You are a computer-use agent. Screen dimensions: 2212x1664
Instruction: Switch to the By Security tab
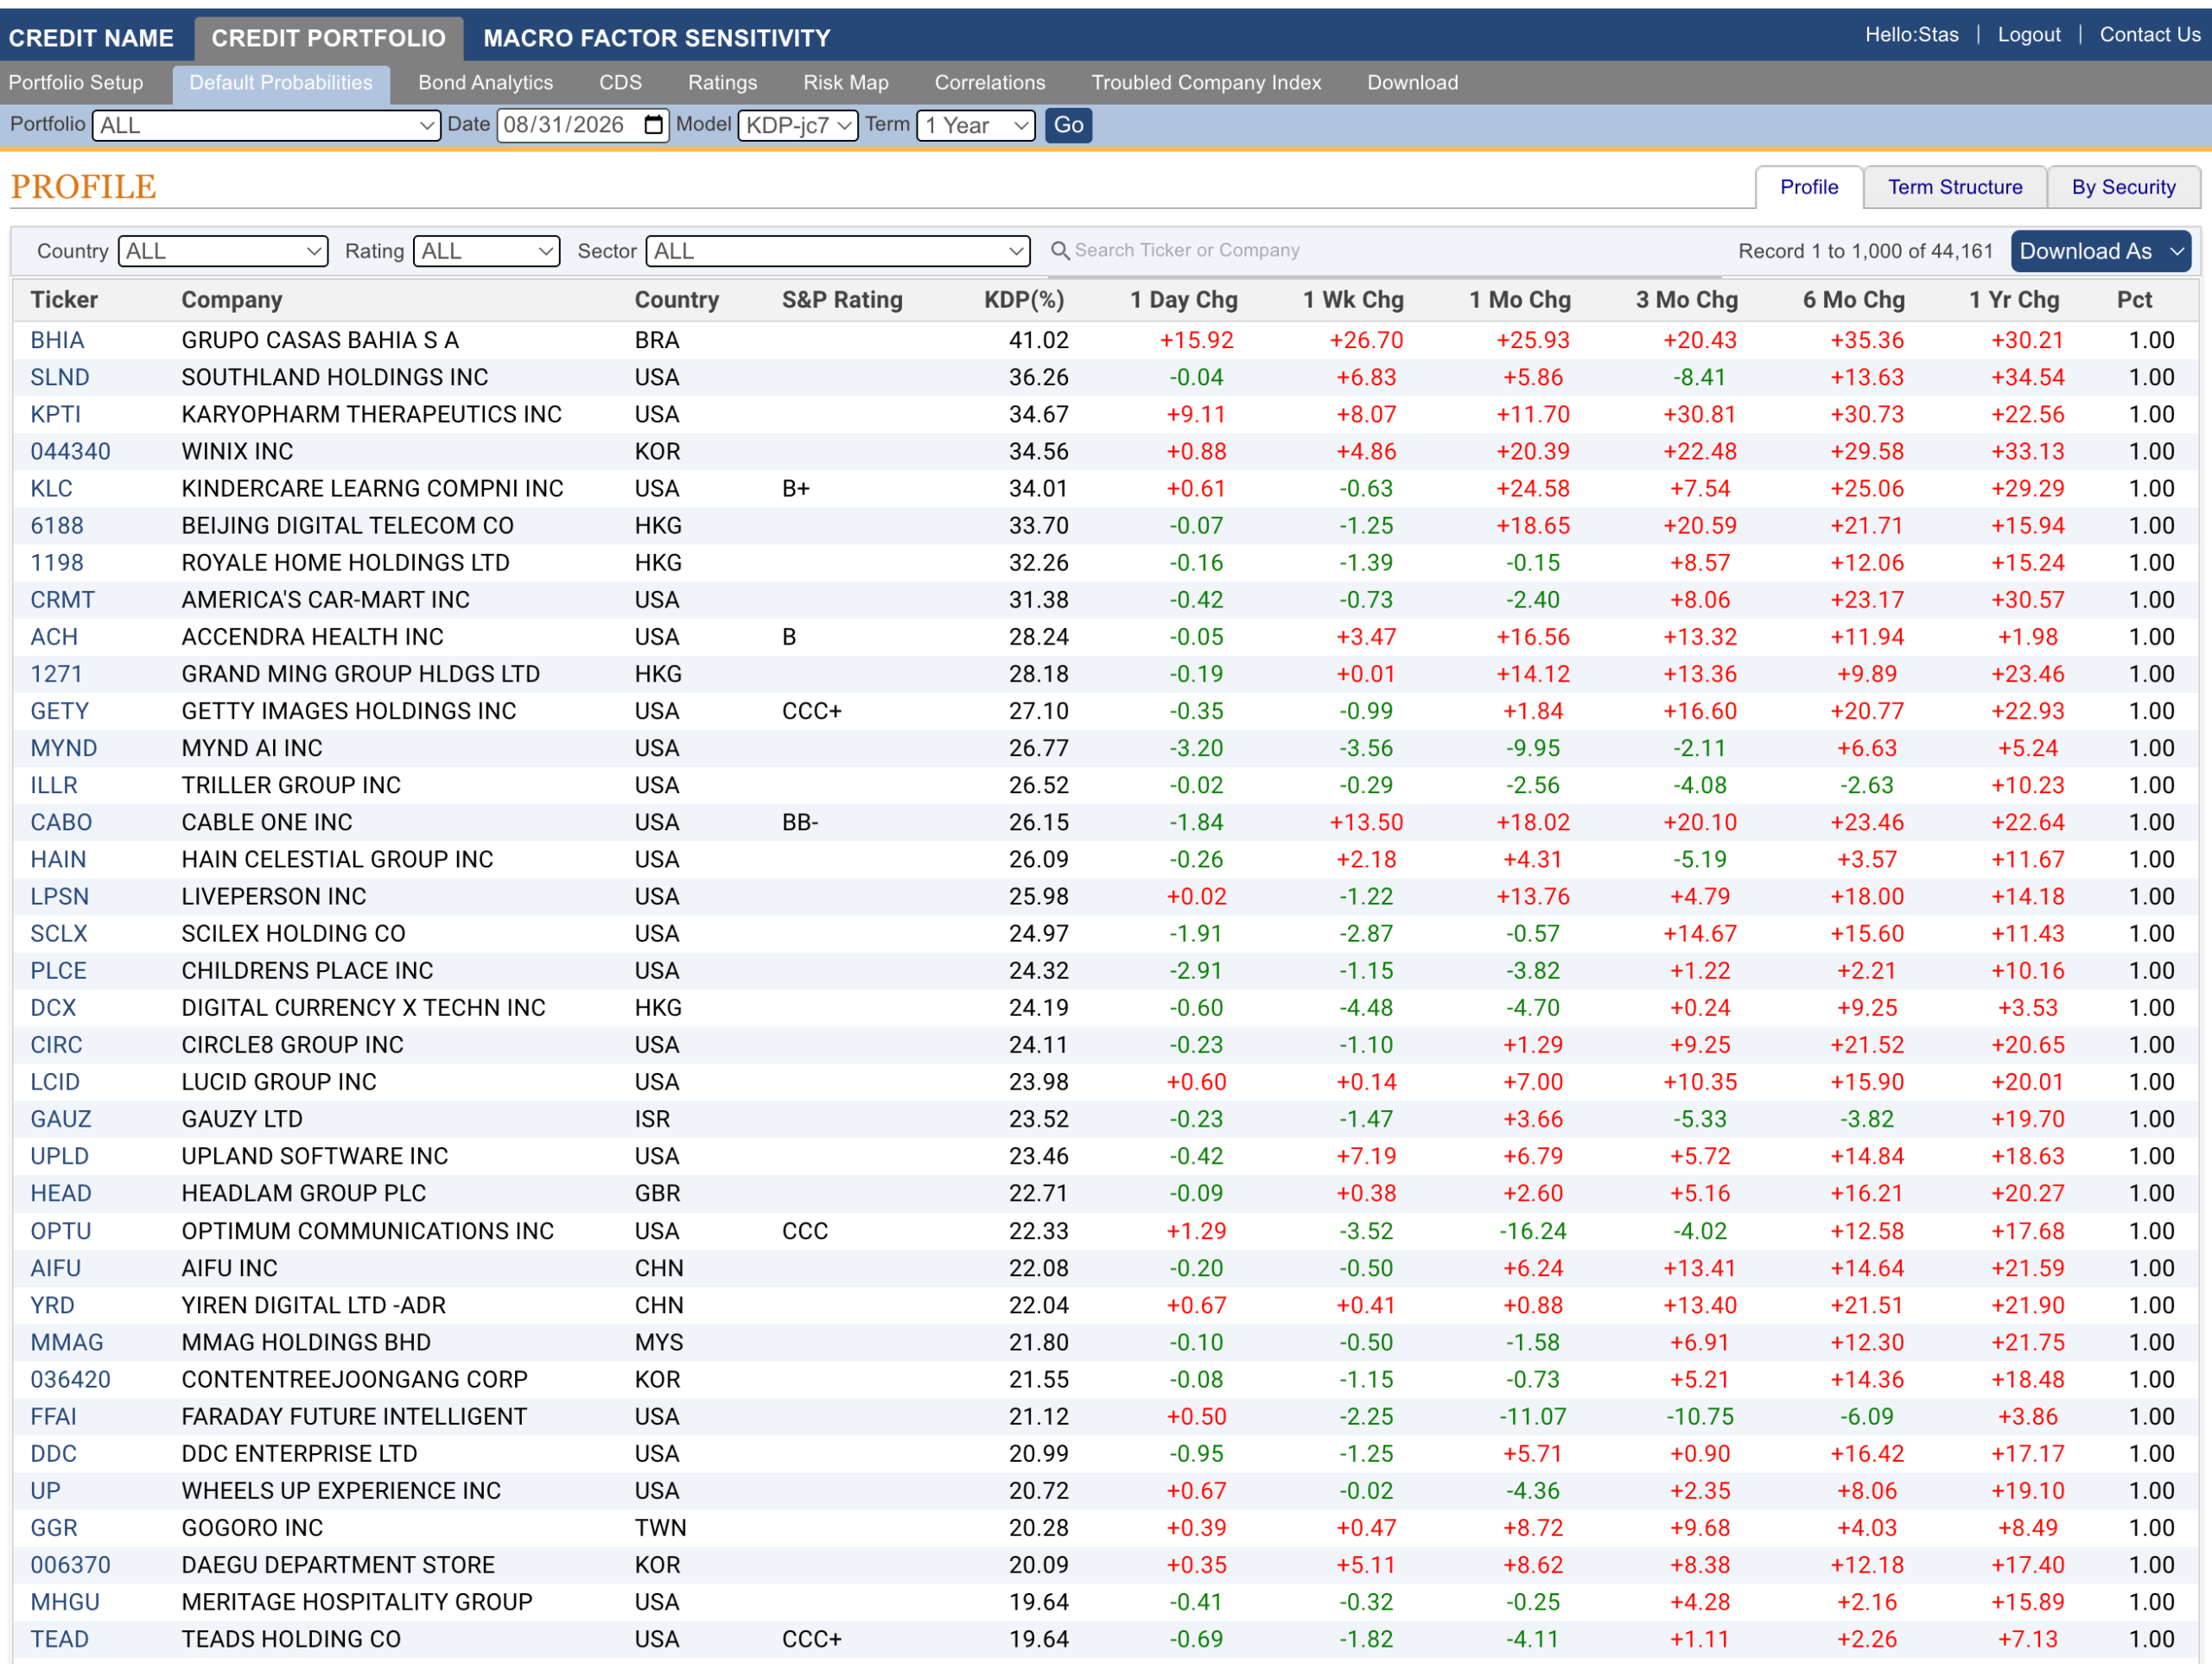point(2123,187)
